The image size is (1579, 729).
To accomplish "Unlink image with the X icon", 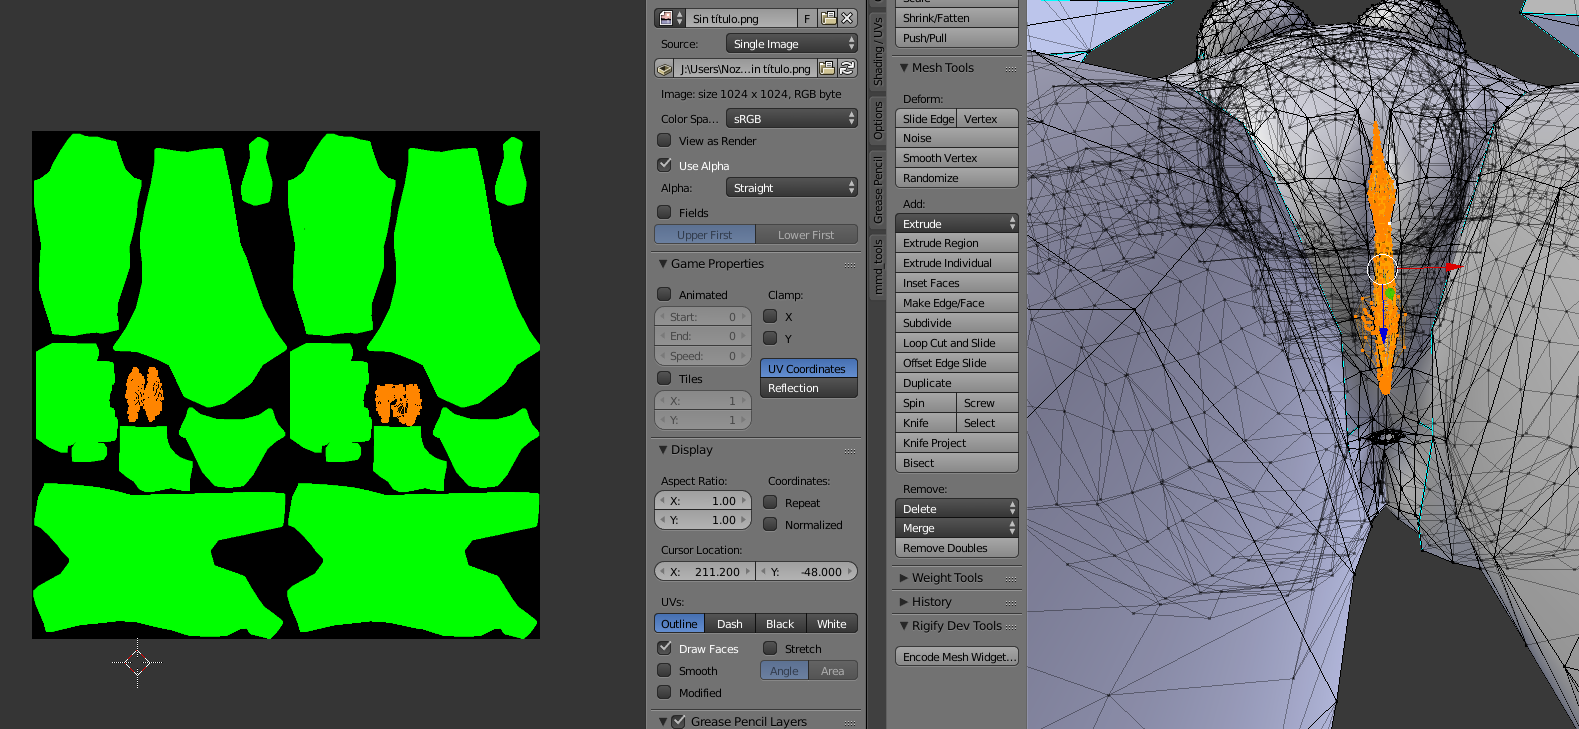I will coord(847,18).
